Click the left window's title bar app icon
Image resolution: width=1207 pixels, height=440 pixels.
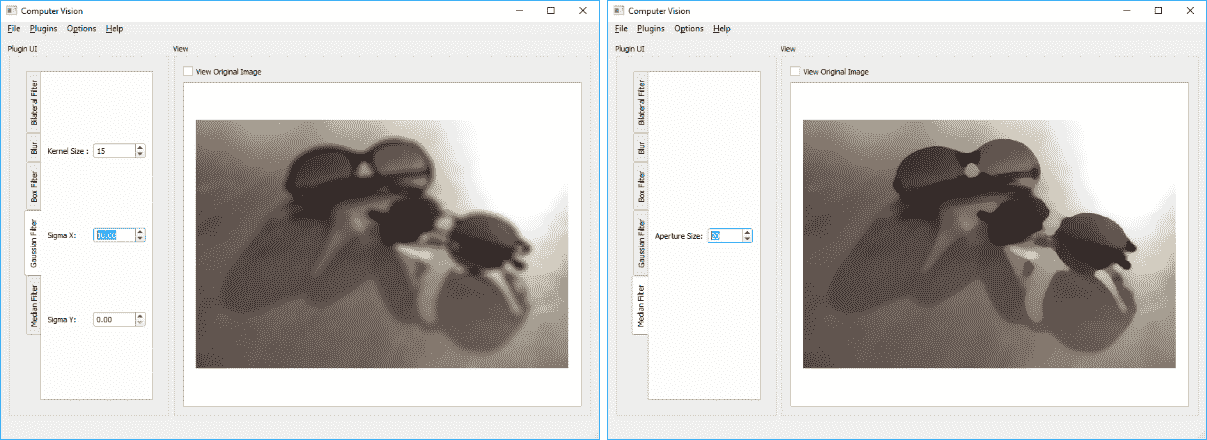tap(12, 10)
